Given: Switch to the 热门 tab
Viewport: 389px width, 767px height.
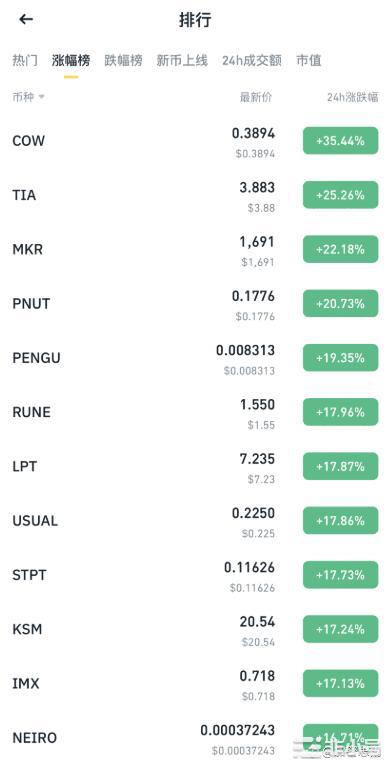Looking at the screenshot, I should [x=25, y=61].
